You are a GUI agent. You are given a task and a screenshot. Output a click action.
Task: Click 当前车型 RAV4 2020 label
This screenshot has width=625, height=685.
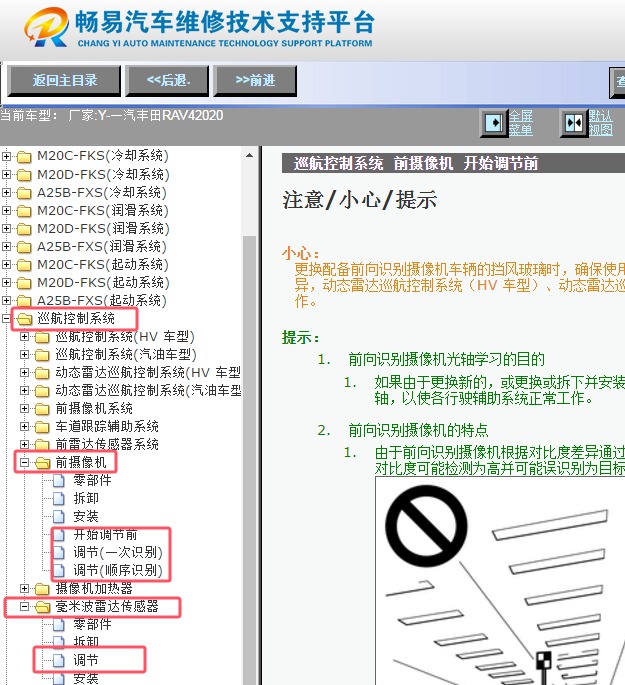tap(112, 115)
